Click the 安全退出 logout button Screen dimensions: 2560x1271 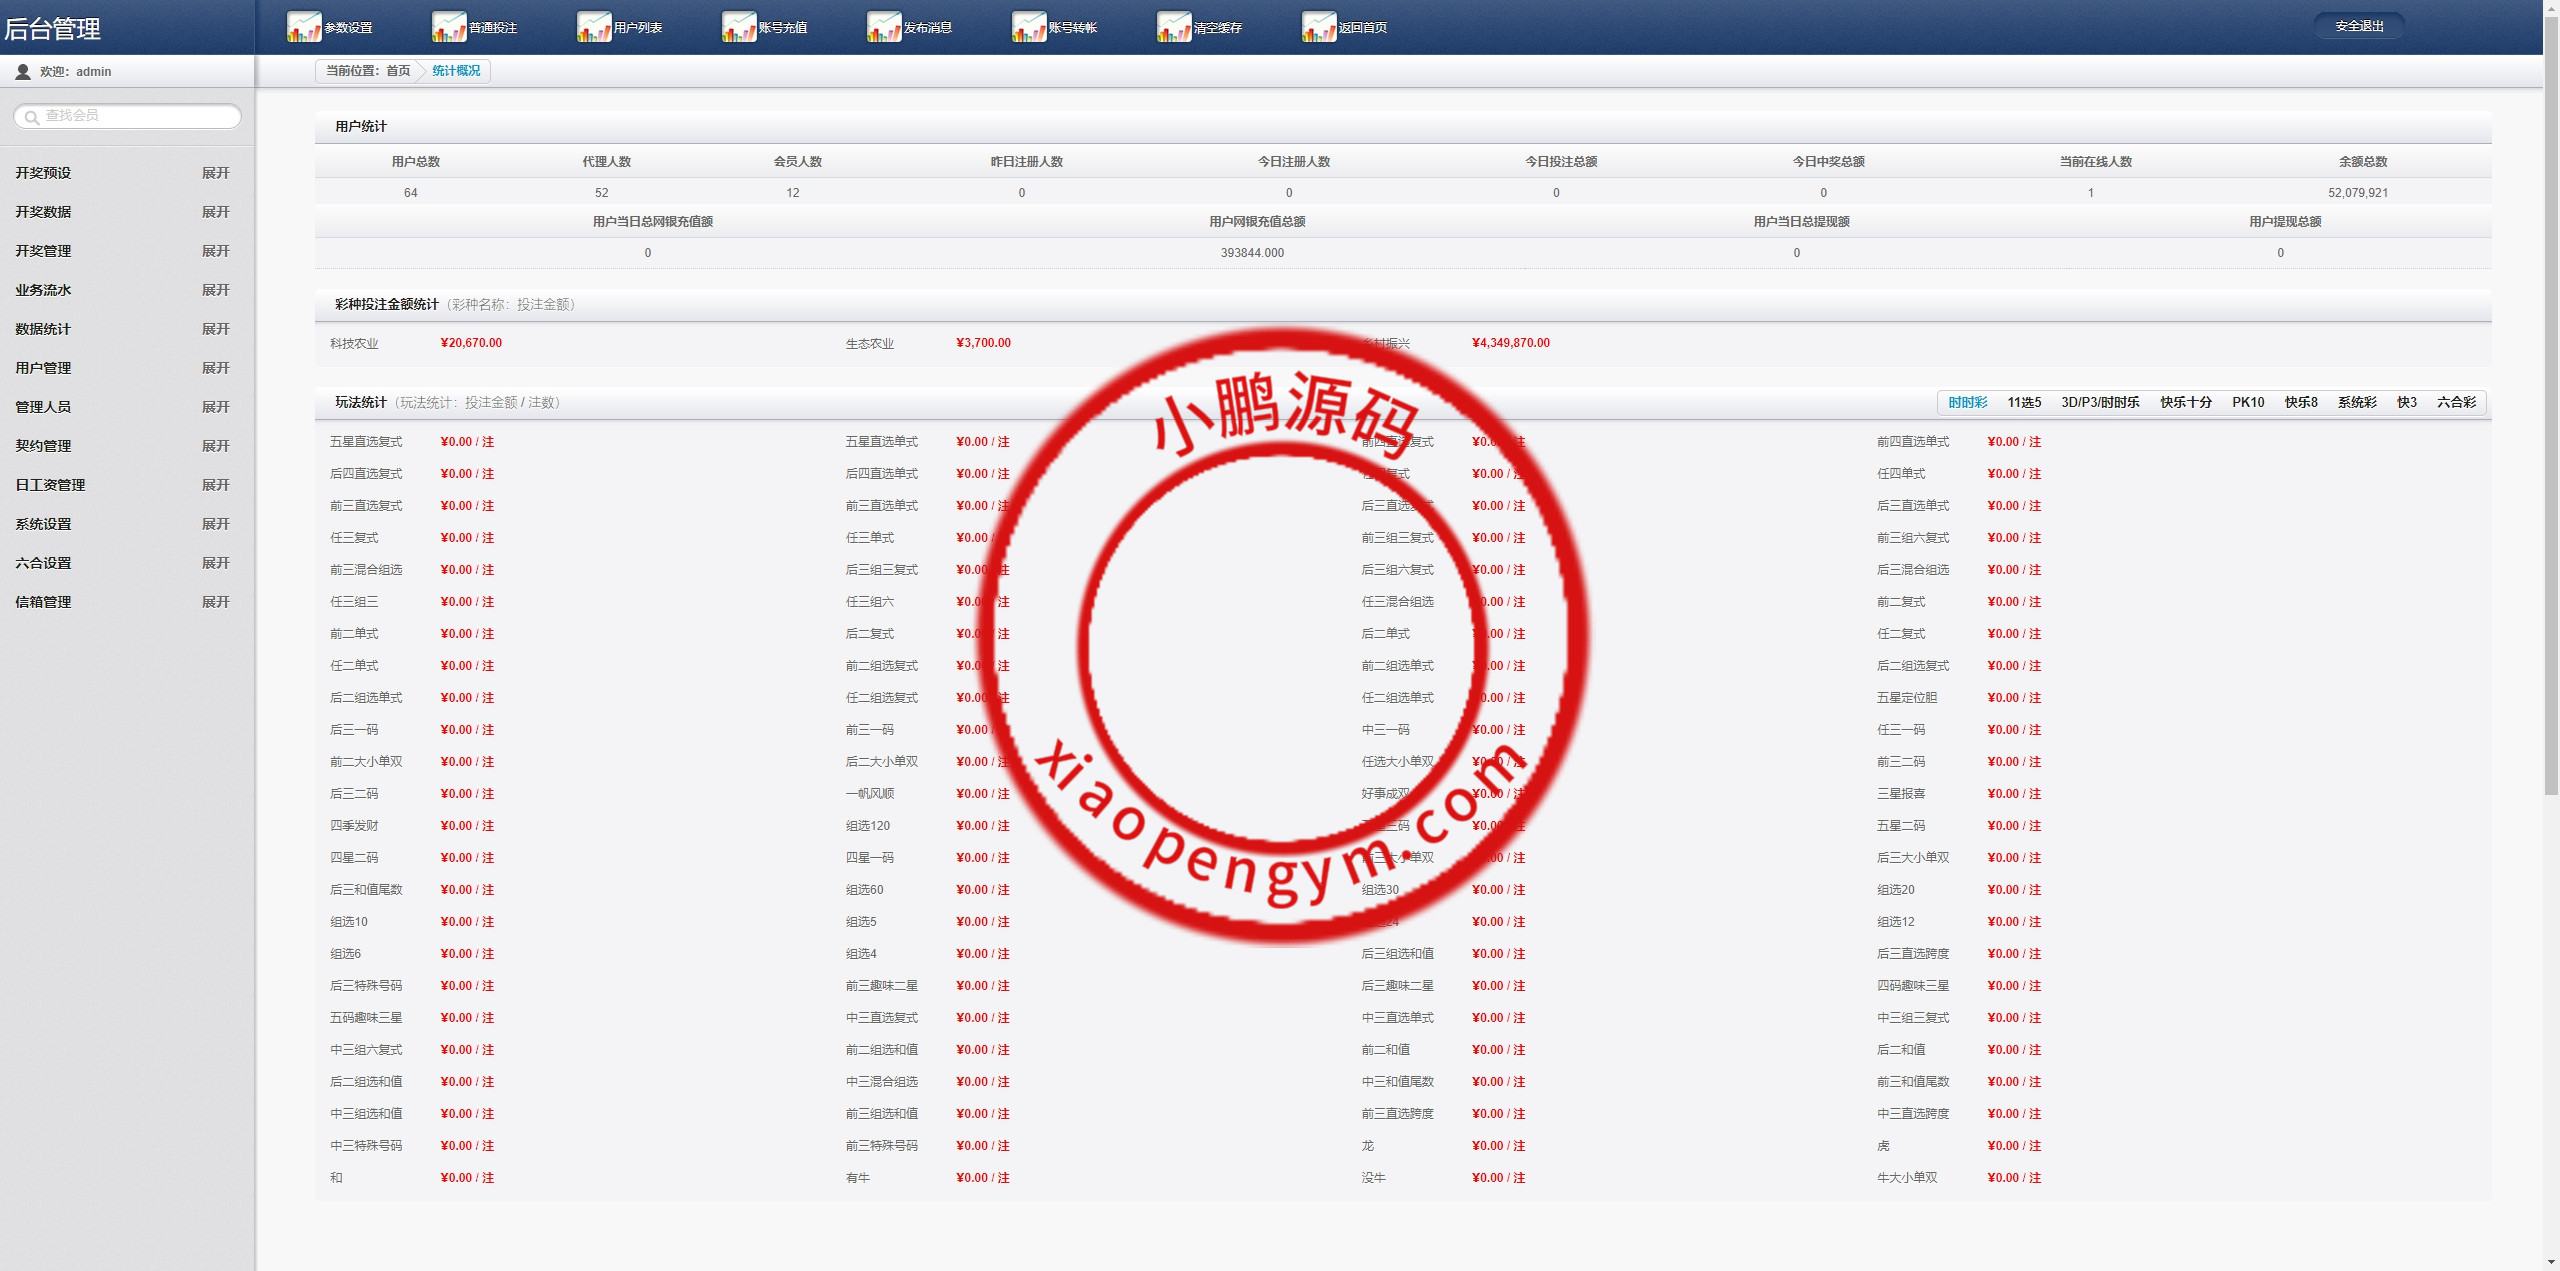tap(2359, 26)
